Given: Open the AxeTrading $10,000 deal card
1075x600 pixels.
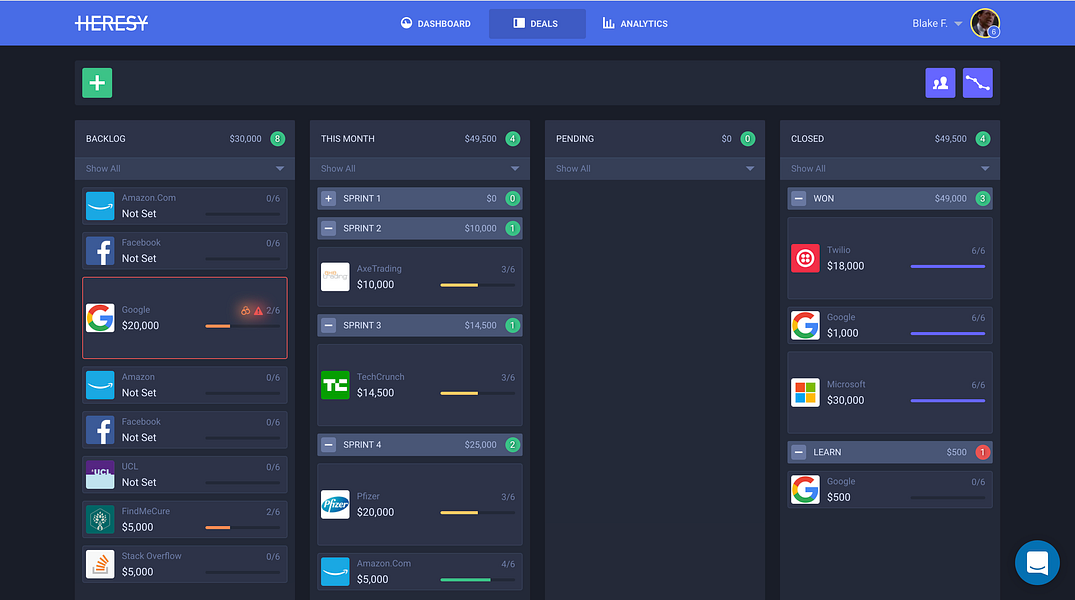Looking at the screenshot, I should [420, 277].
